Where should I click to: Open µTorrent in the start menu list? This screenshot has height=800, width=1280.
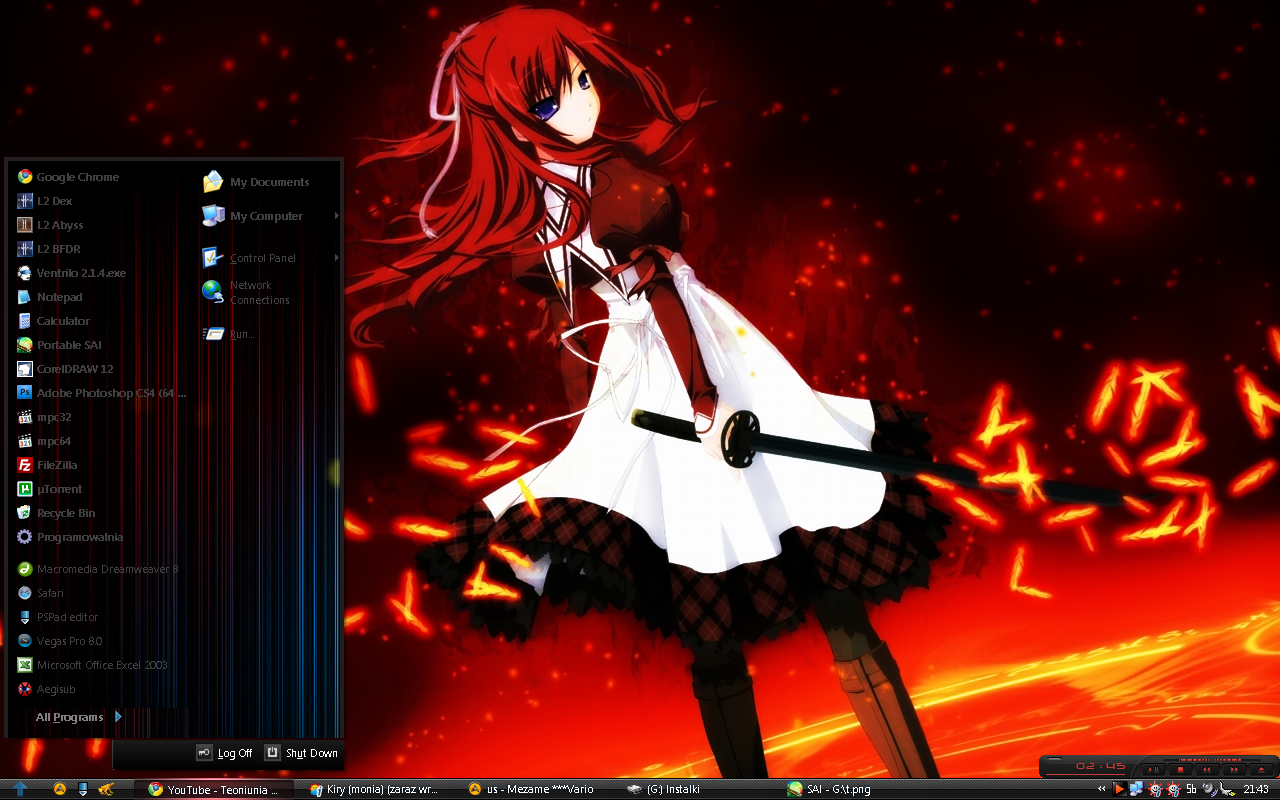[59, 489]
